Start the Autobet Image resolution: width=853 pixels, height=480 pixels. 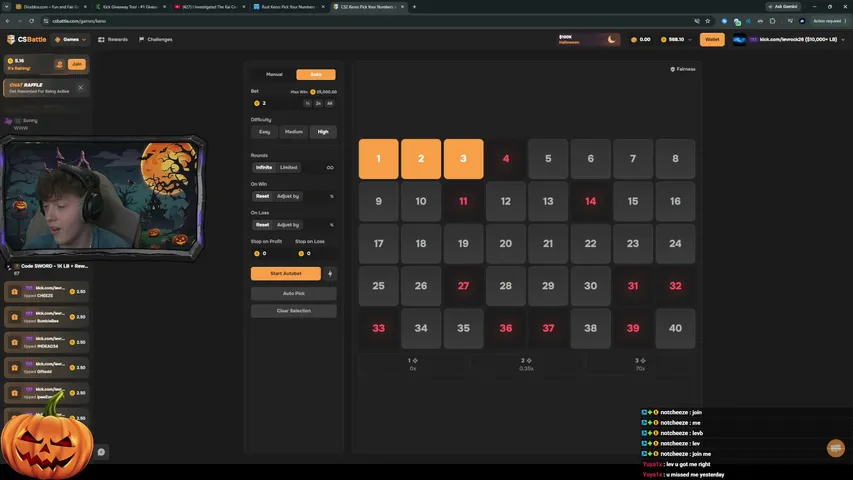[x=286, y=273]
